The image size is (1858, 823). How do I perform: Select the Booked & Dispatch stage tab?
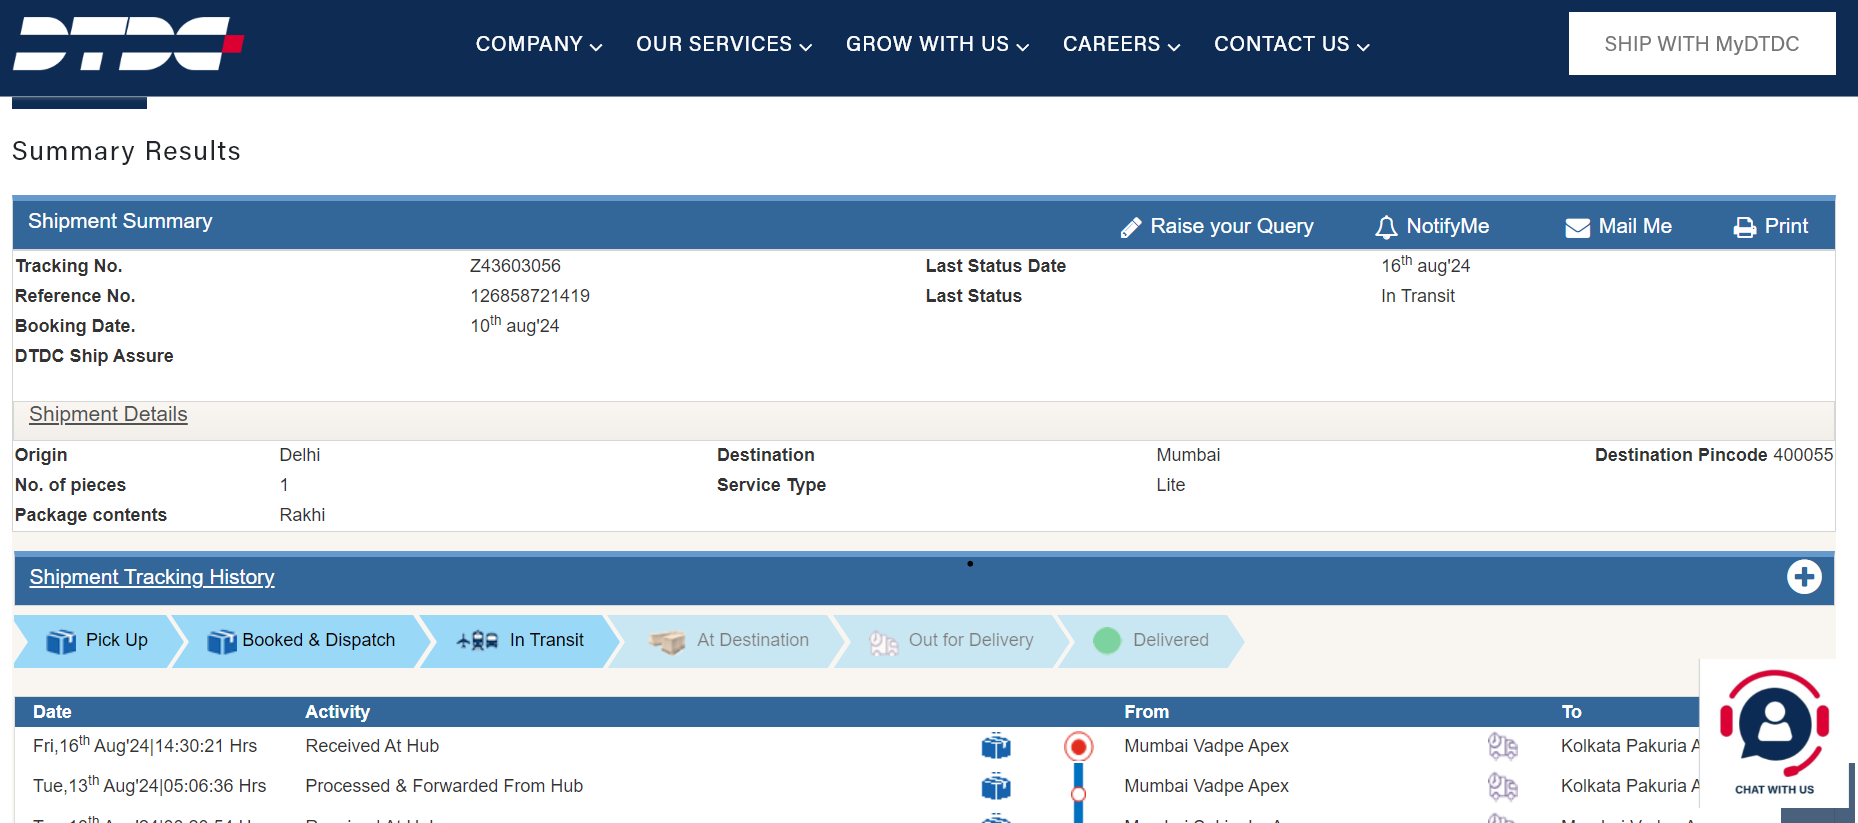301,641
